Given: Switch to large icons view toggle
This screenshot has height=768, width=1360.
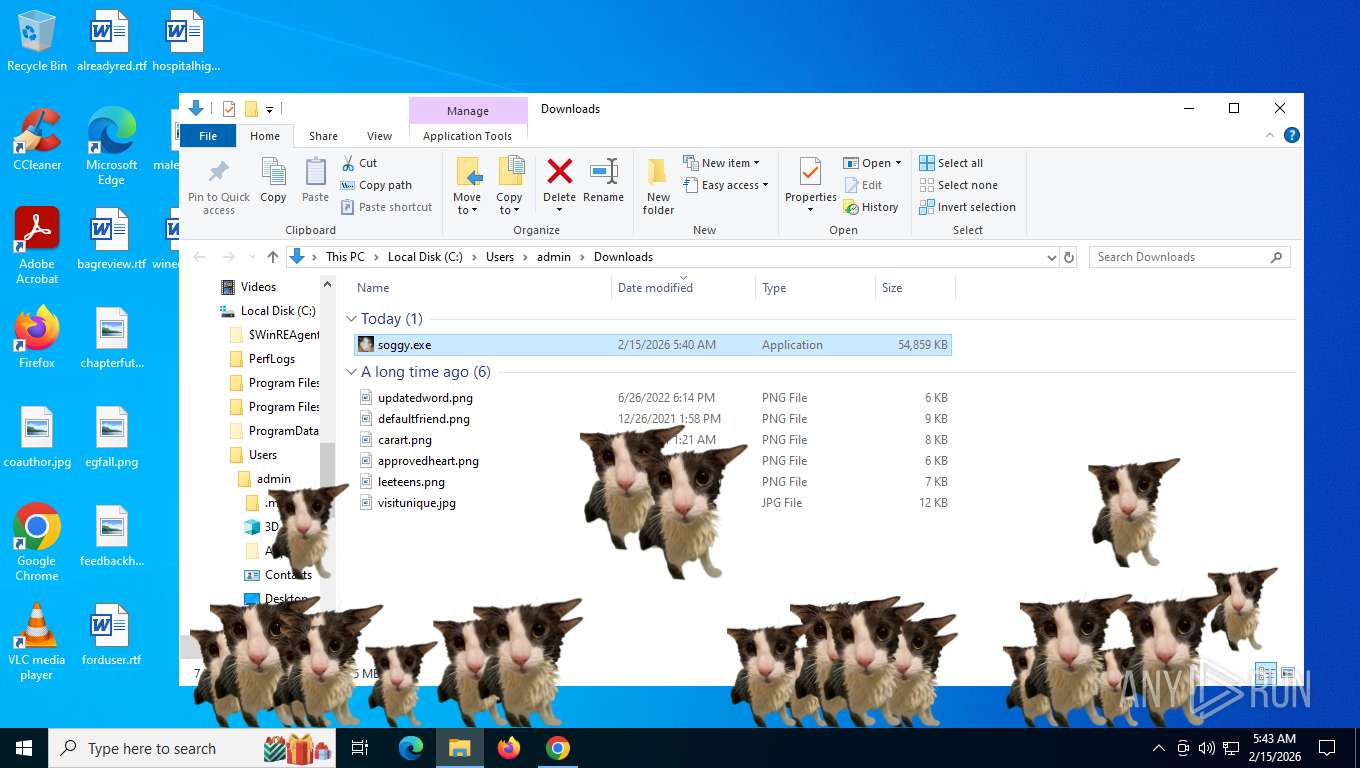Looking at the screenshot, I should [1288, 673].
